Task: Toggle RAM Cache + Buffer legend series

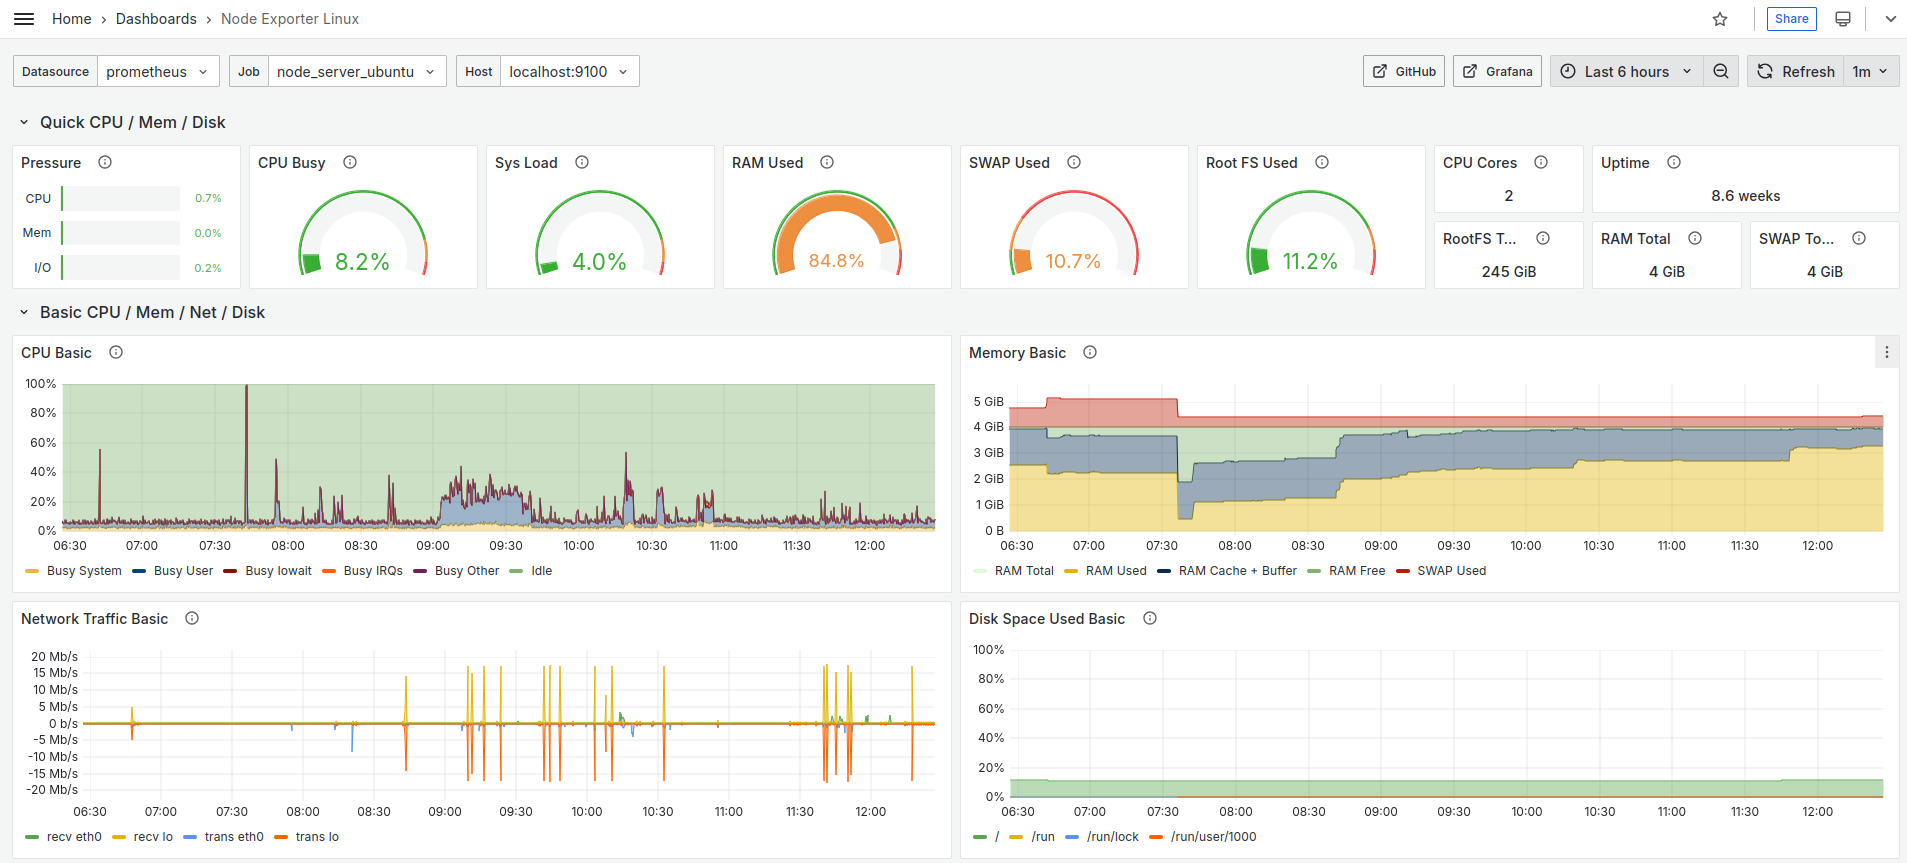Action: [1238, 571]
